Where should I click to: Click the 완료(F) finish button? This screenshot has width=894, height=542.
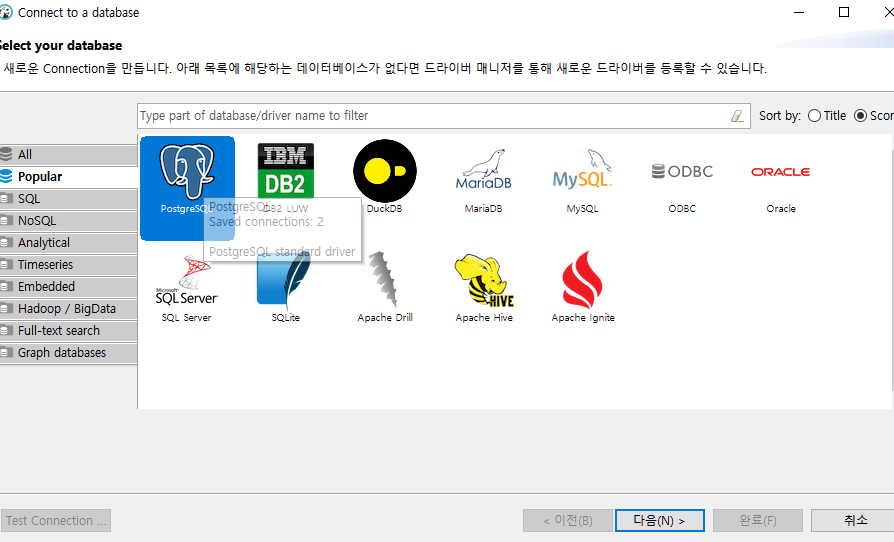758,520
